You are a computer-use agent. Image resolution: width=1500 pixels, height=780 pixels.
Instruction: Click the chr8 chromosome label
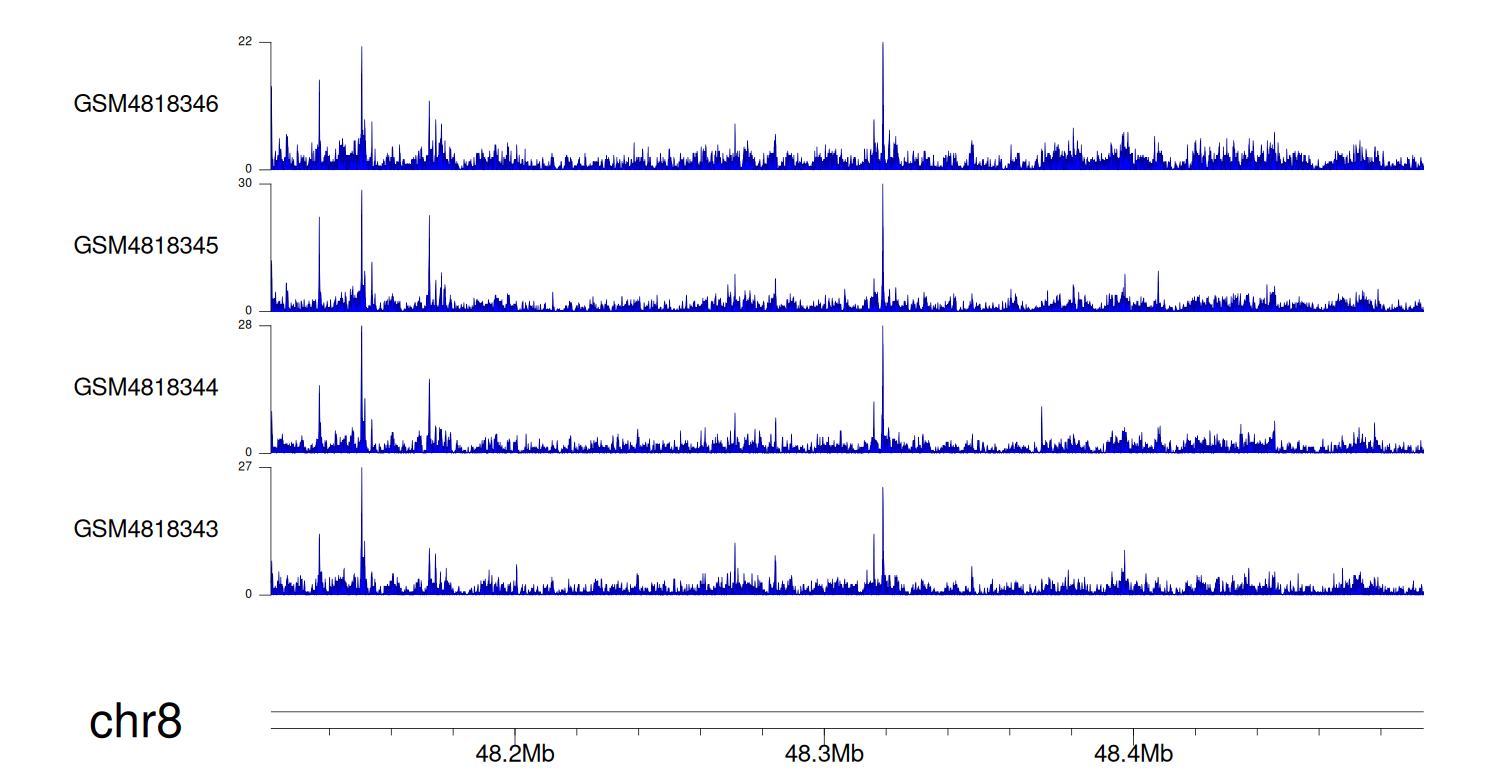(136, 721)
